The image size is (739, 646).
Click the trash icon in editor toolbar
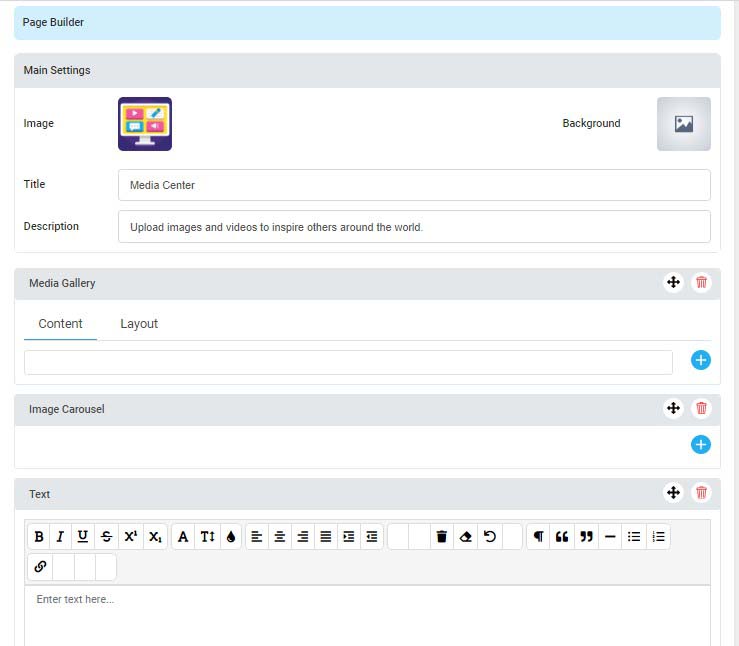click(442, 536)
